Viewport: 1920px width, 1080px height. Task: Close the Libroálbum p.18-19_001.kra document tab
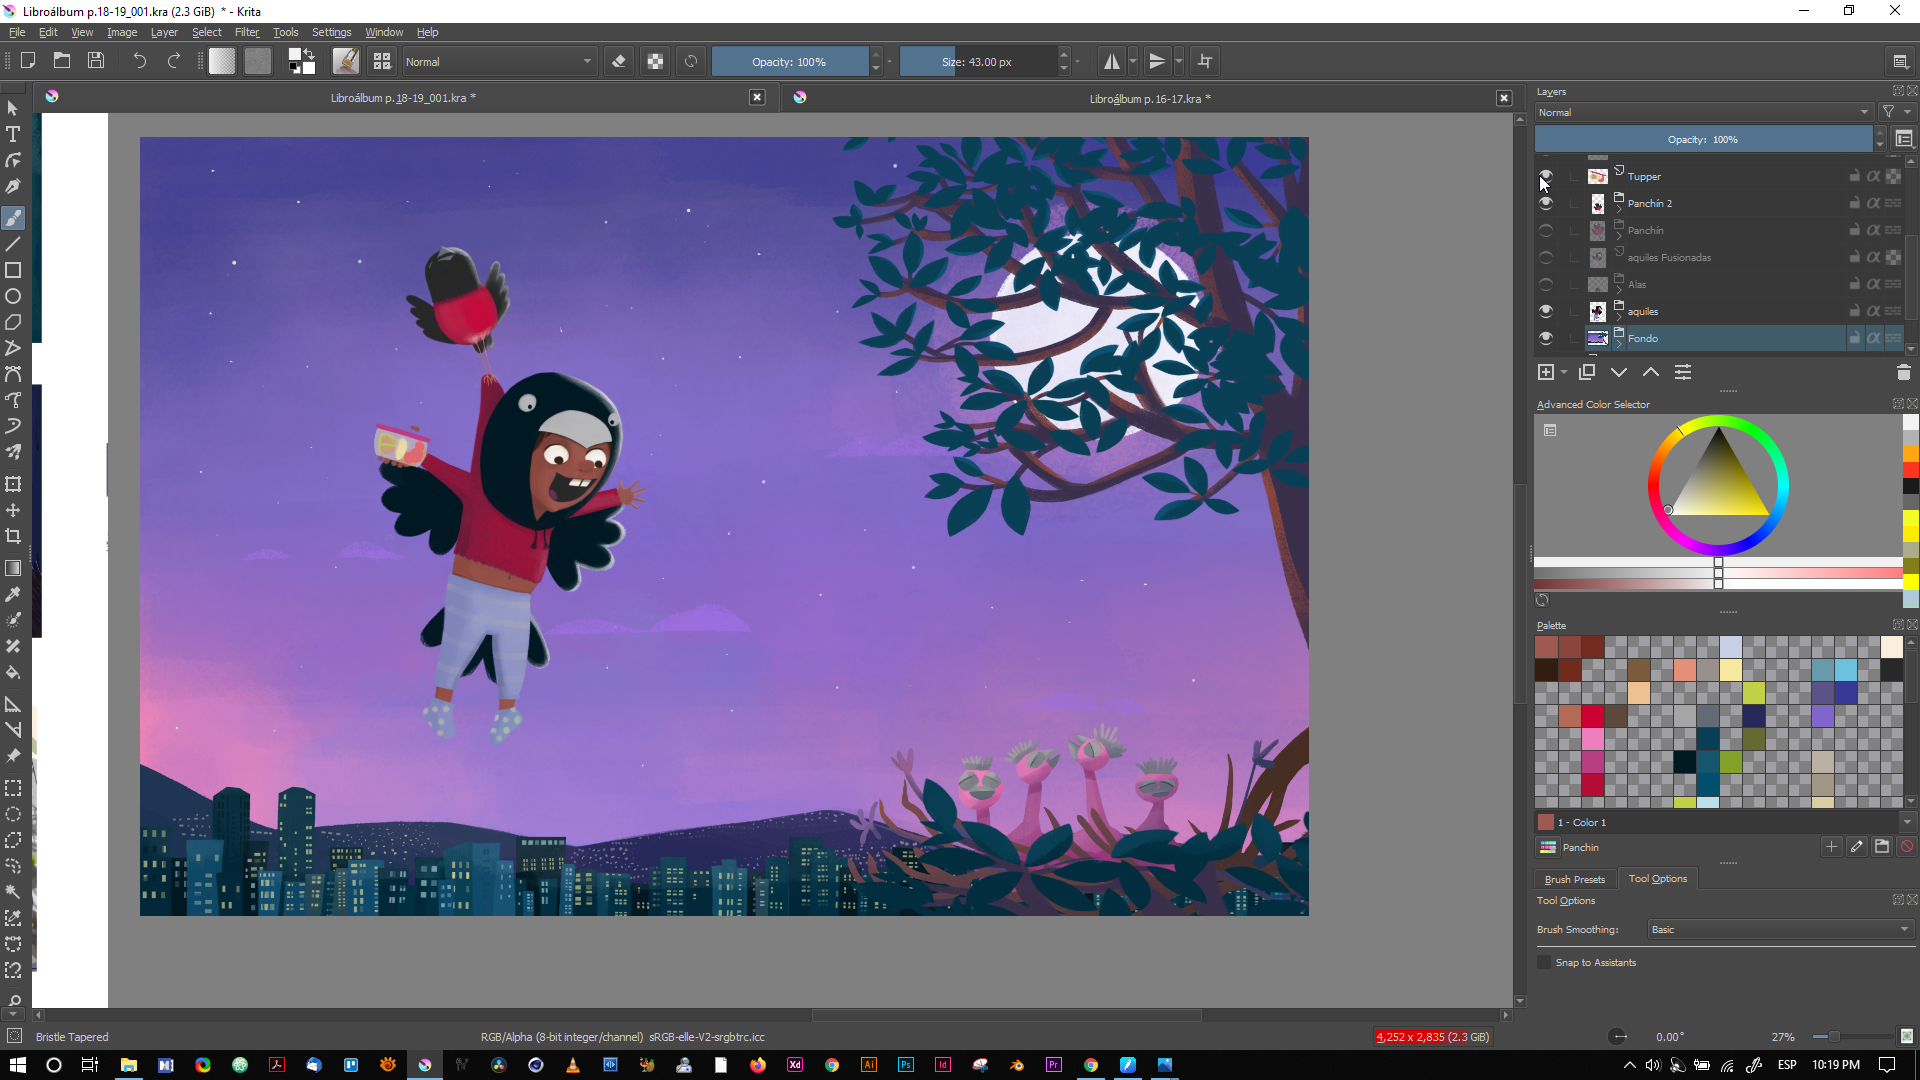pos(757,97)
